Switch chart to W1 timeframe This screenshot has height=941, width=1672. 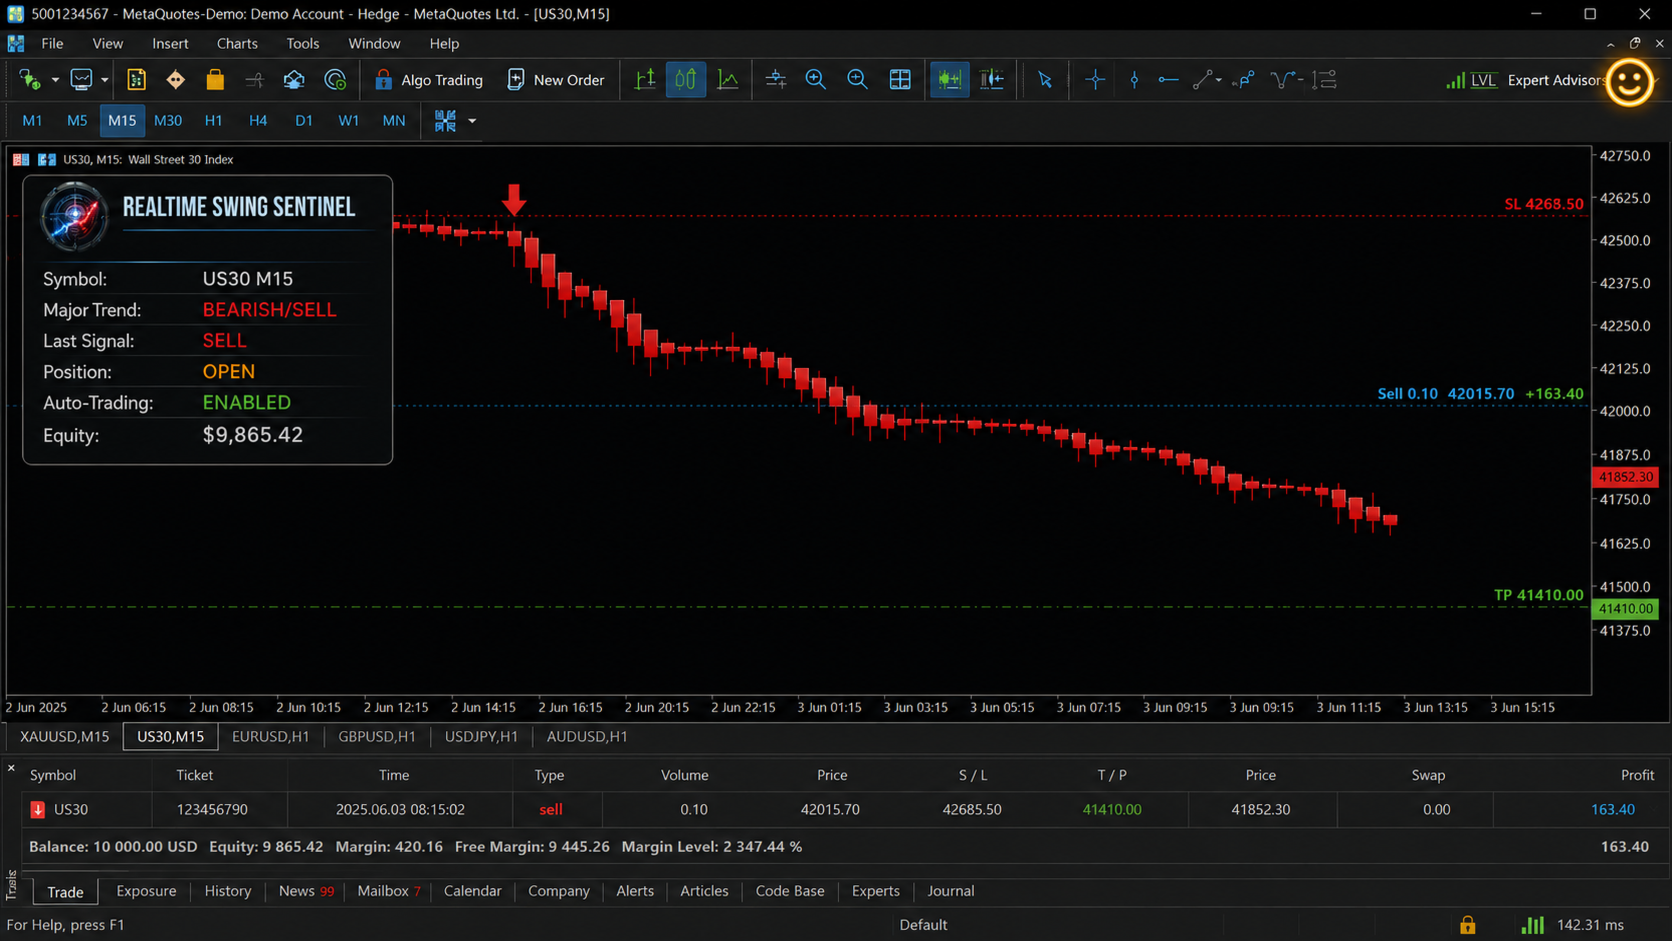click(x=348, y=120)
